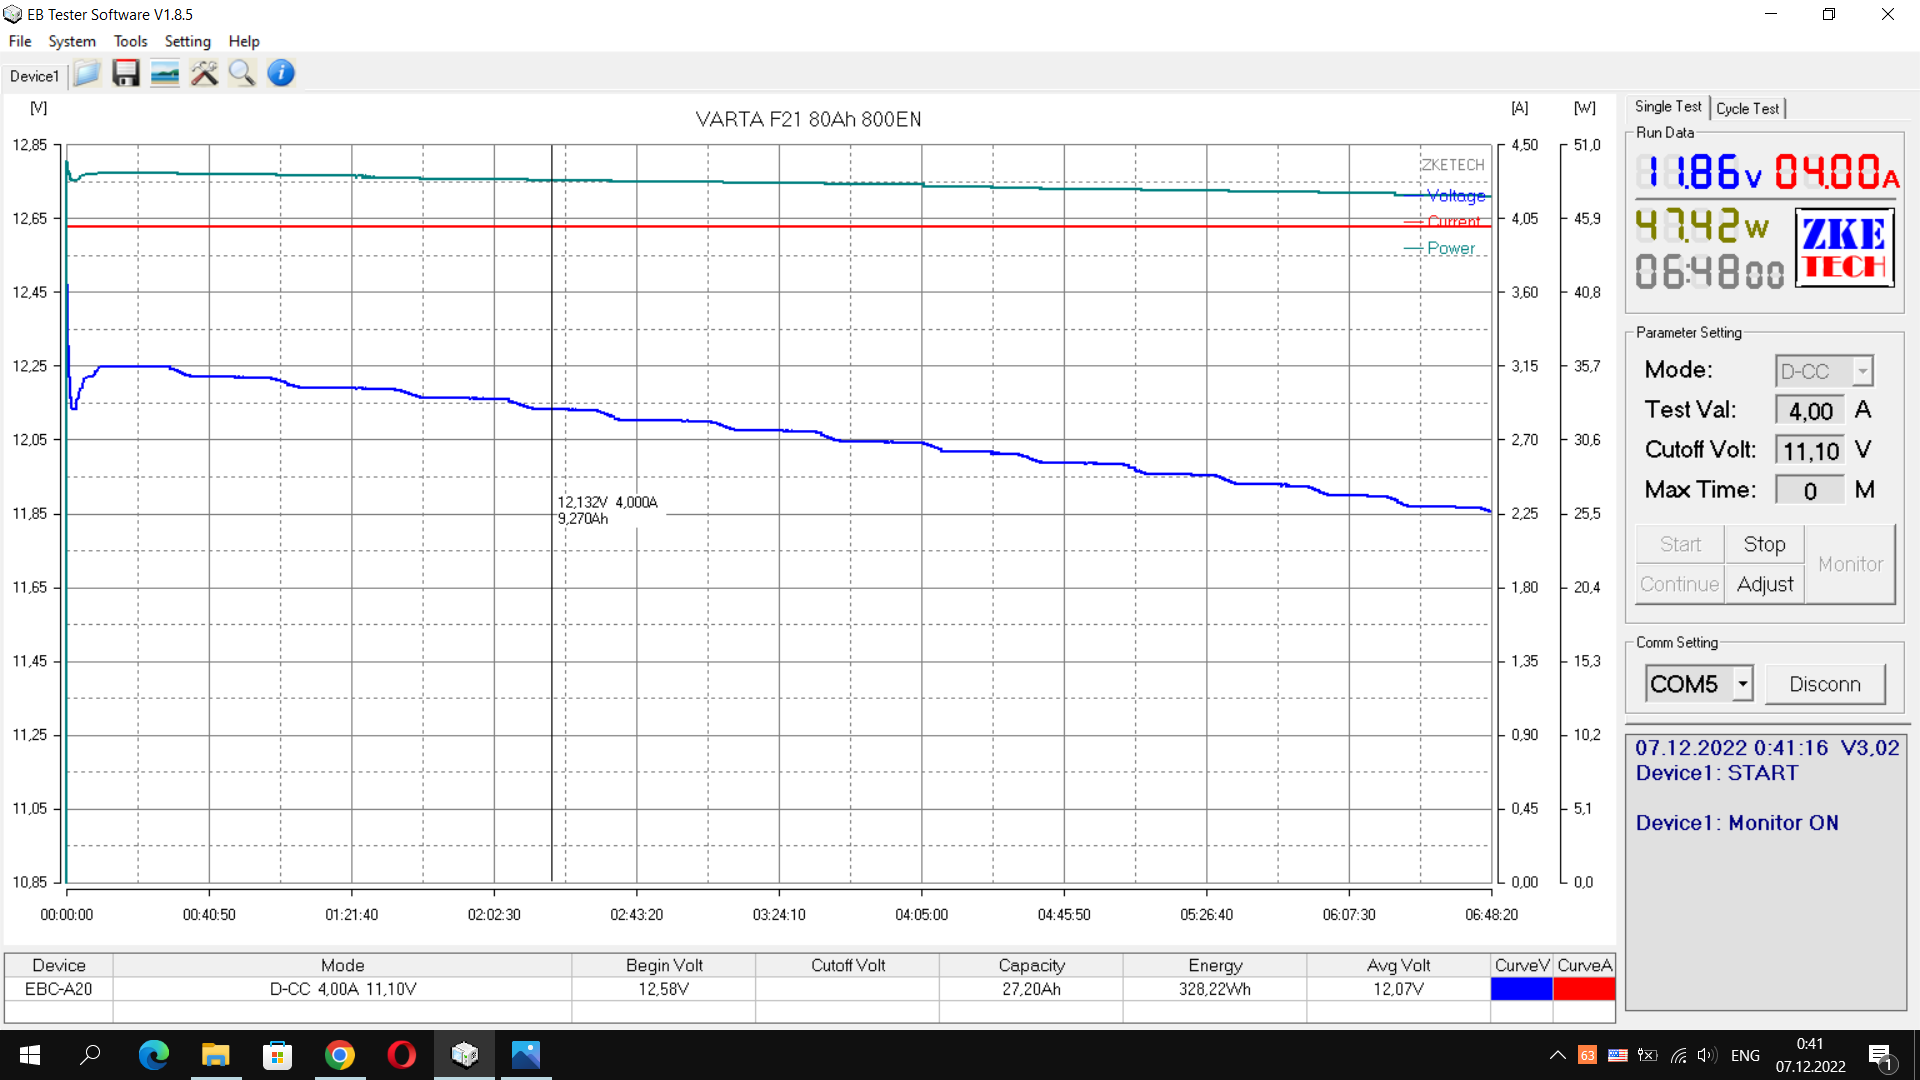Click the red CurveA color swatch
This screenshot has width=1920, height=1080.
1584,989
